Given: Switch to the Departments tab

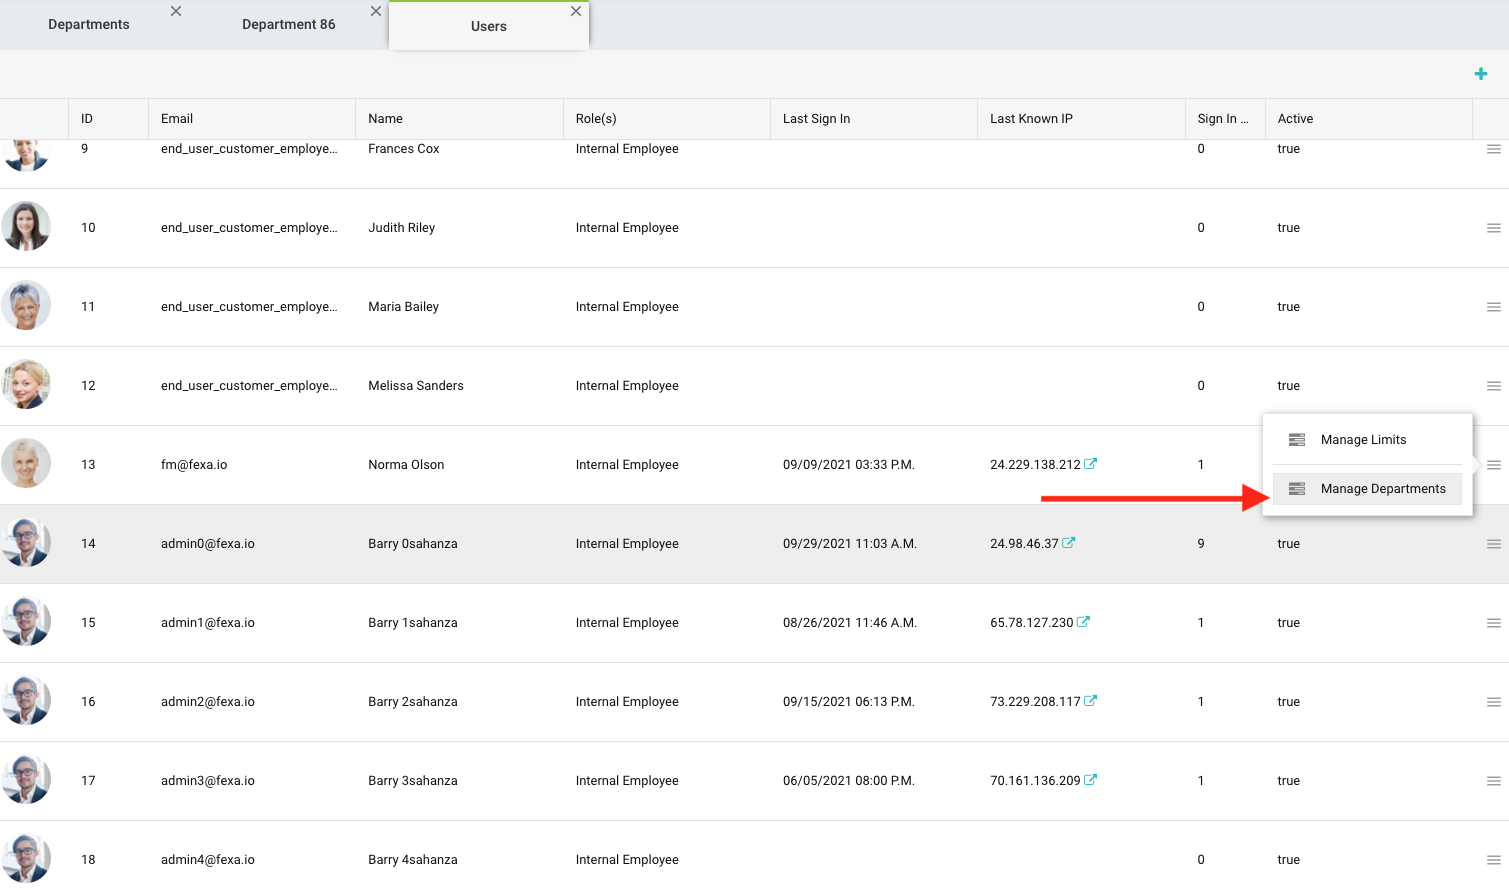Looking at the screenshot, I should click(89, 24).
